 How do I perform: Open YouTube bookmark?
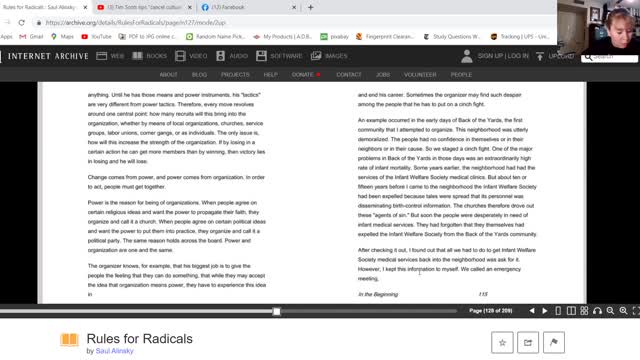96,37
